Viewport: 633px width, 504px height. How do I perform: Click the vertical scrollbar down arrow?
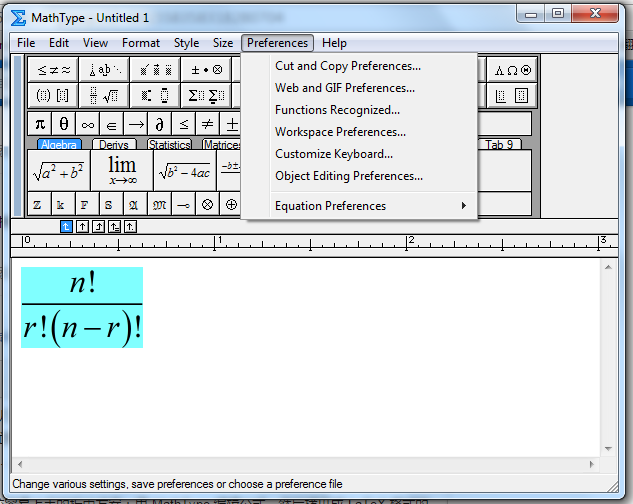coord(608,449)
